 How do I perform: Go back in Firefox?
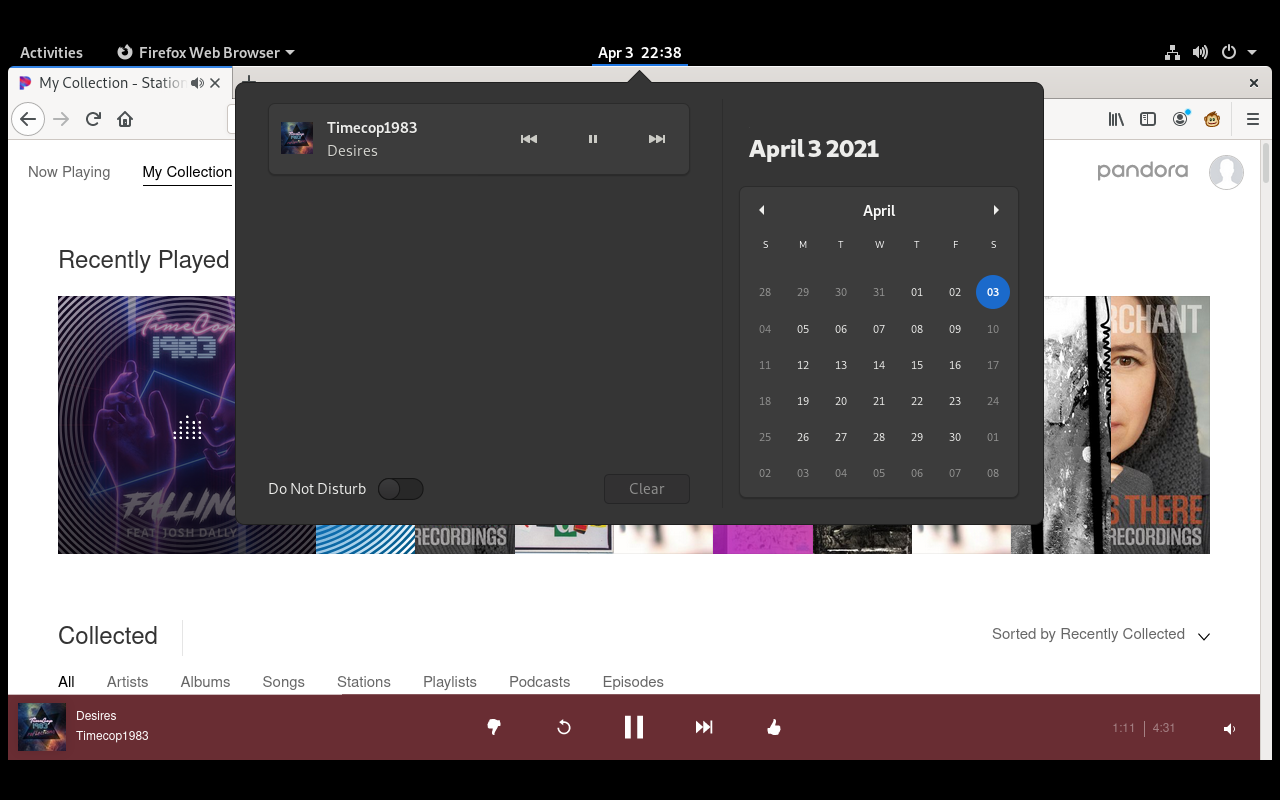click(28, 119)
